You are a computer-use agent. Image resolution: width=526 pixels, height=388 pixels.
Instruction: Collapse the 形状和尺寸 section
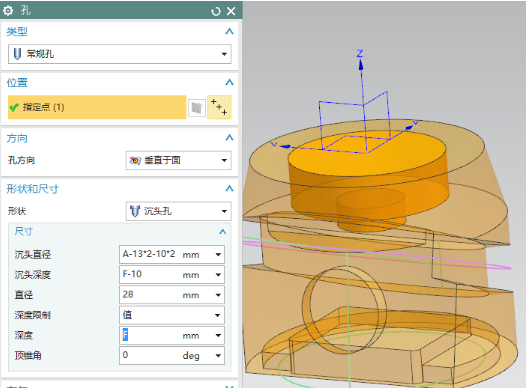click(x=229, y=188)
